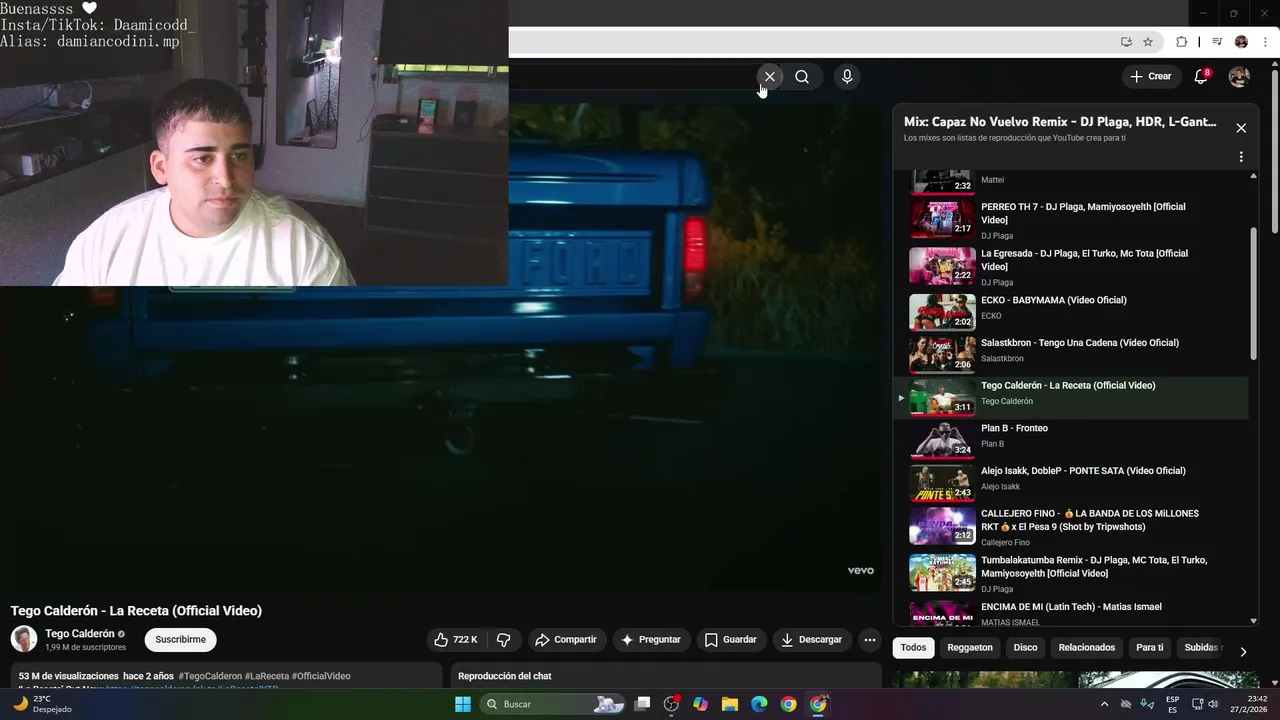
Task: Clear the YouTube search box with the X icon
Action: point(769,77)
